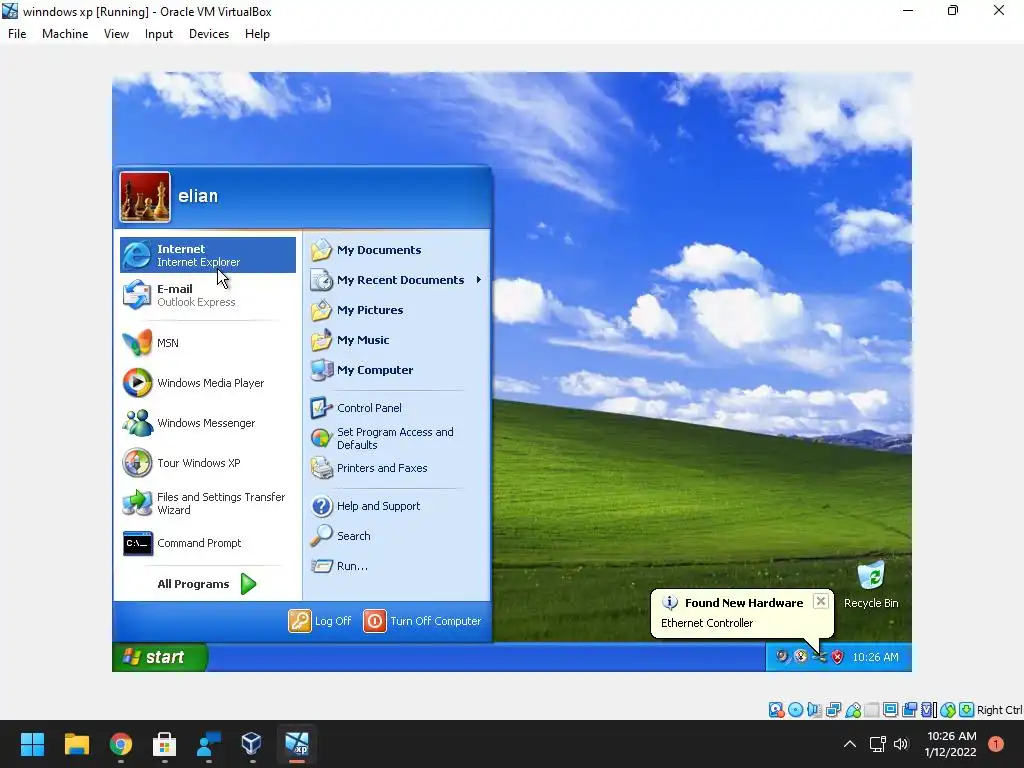Expand All Programs list

click(x=206, y=584)
